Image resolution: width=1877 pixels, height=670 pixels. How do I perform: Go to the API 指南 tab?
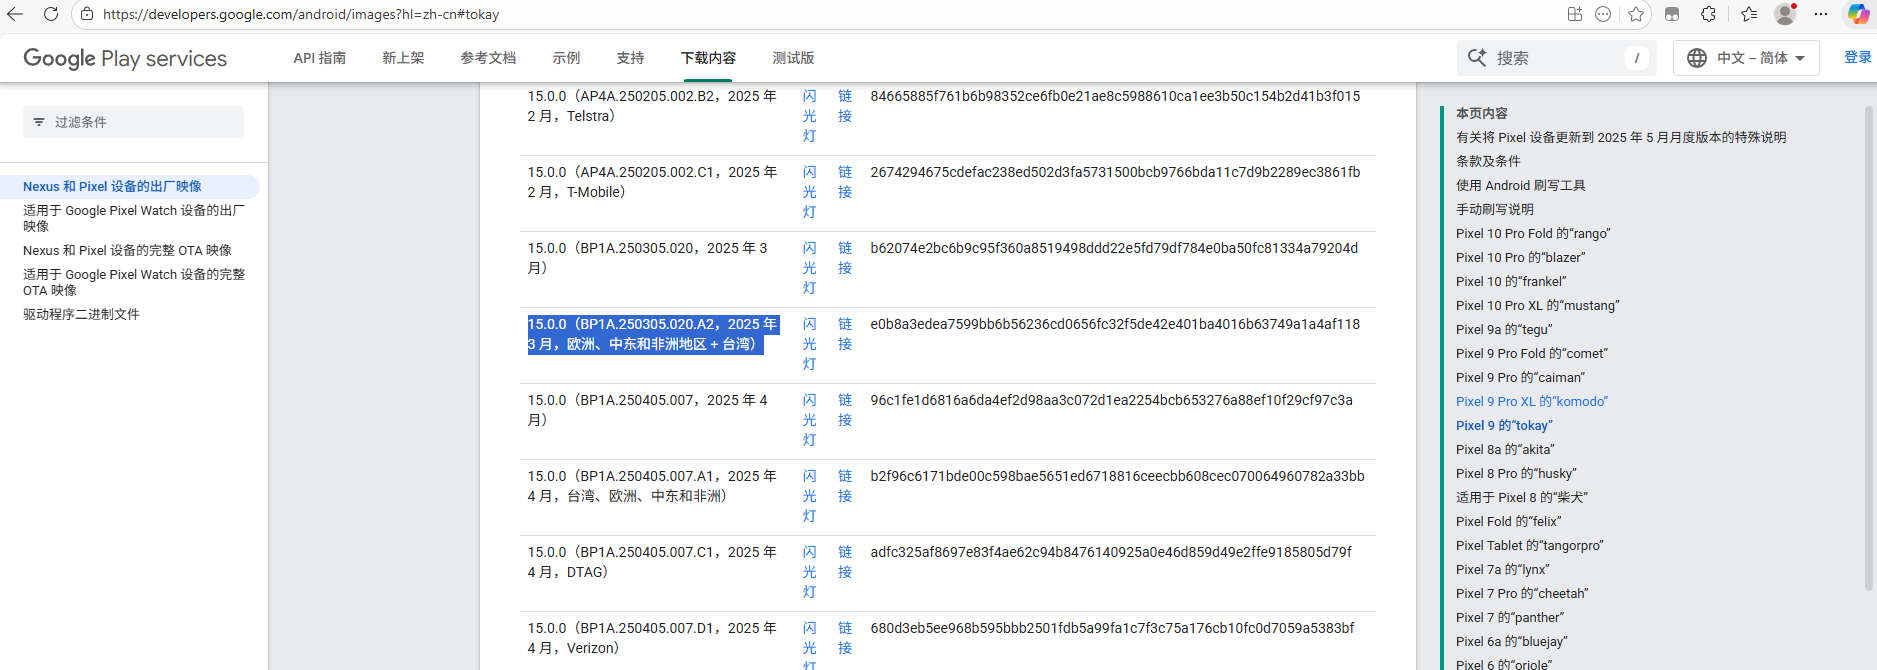pyautogui.click(x=320, y=58)
